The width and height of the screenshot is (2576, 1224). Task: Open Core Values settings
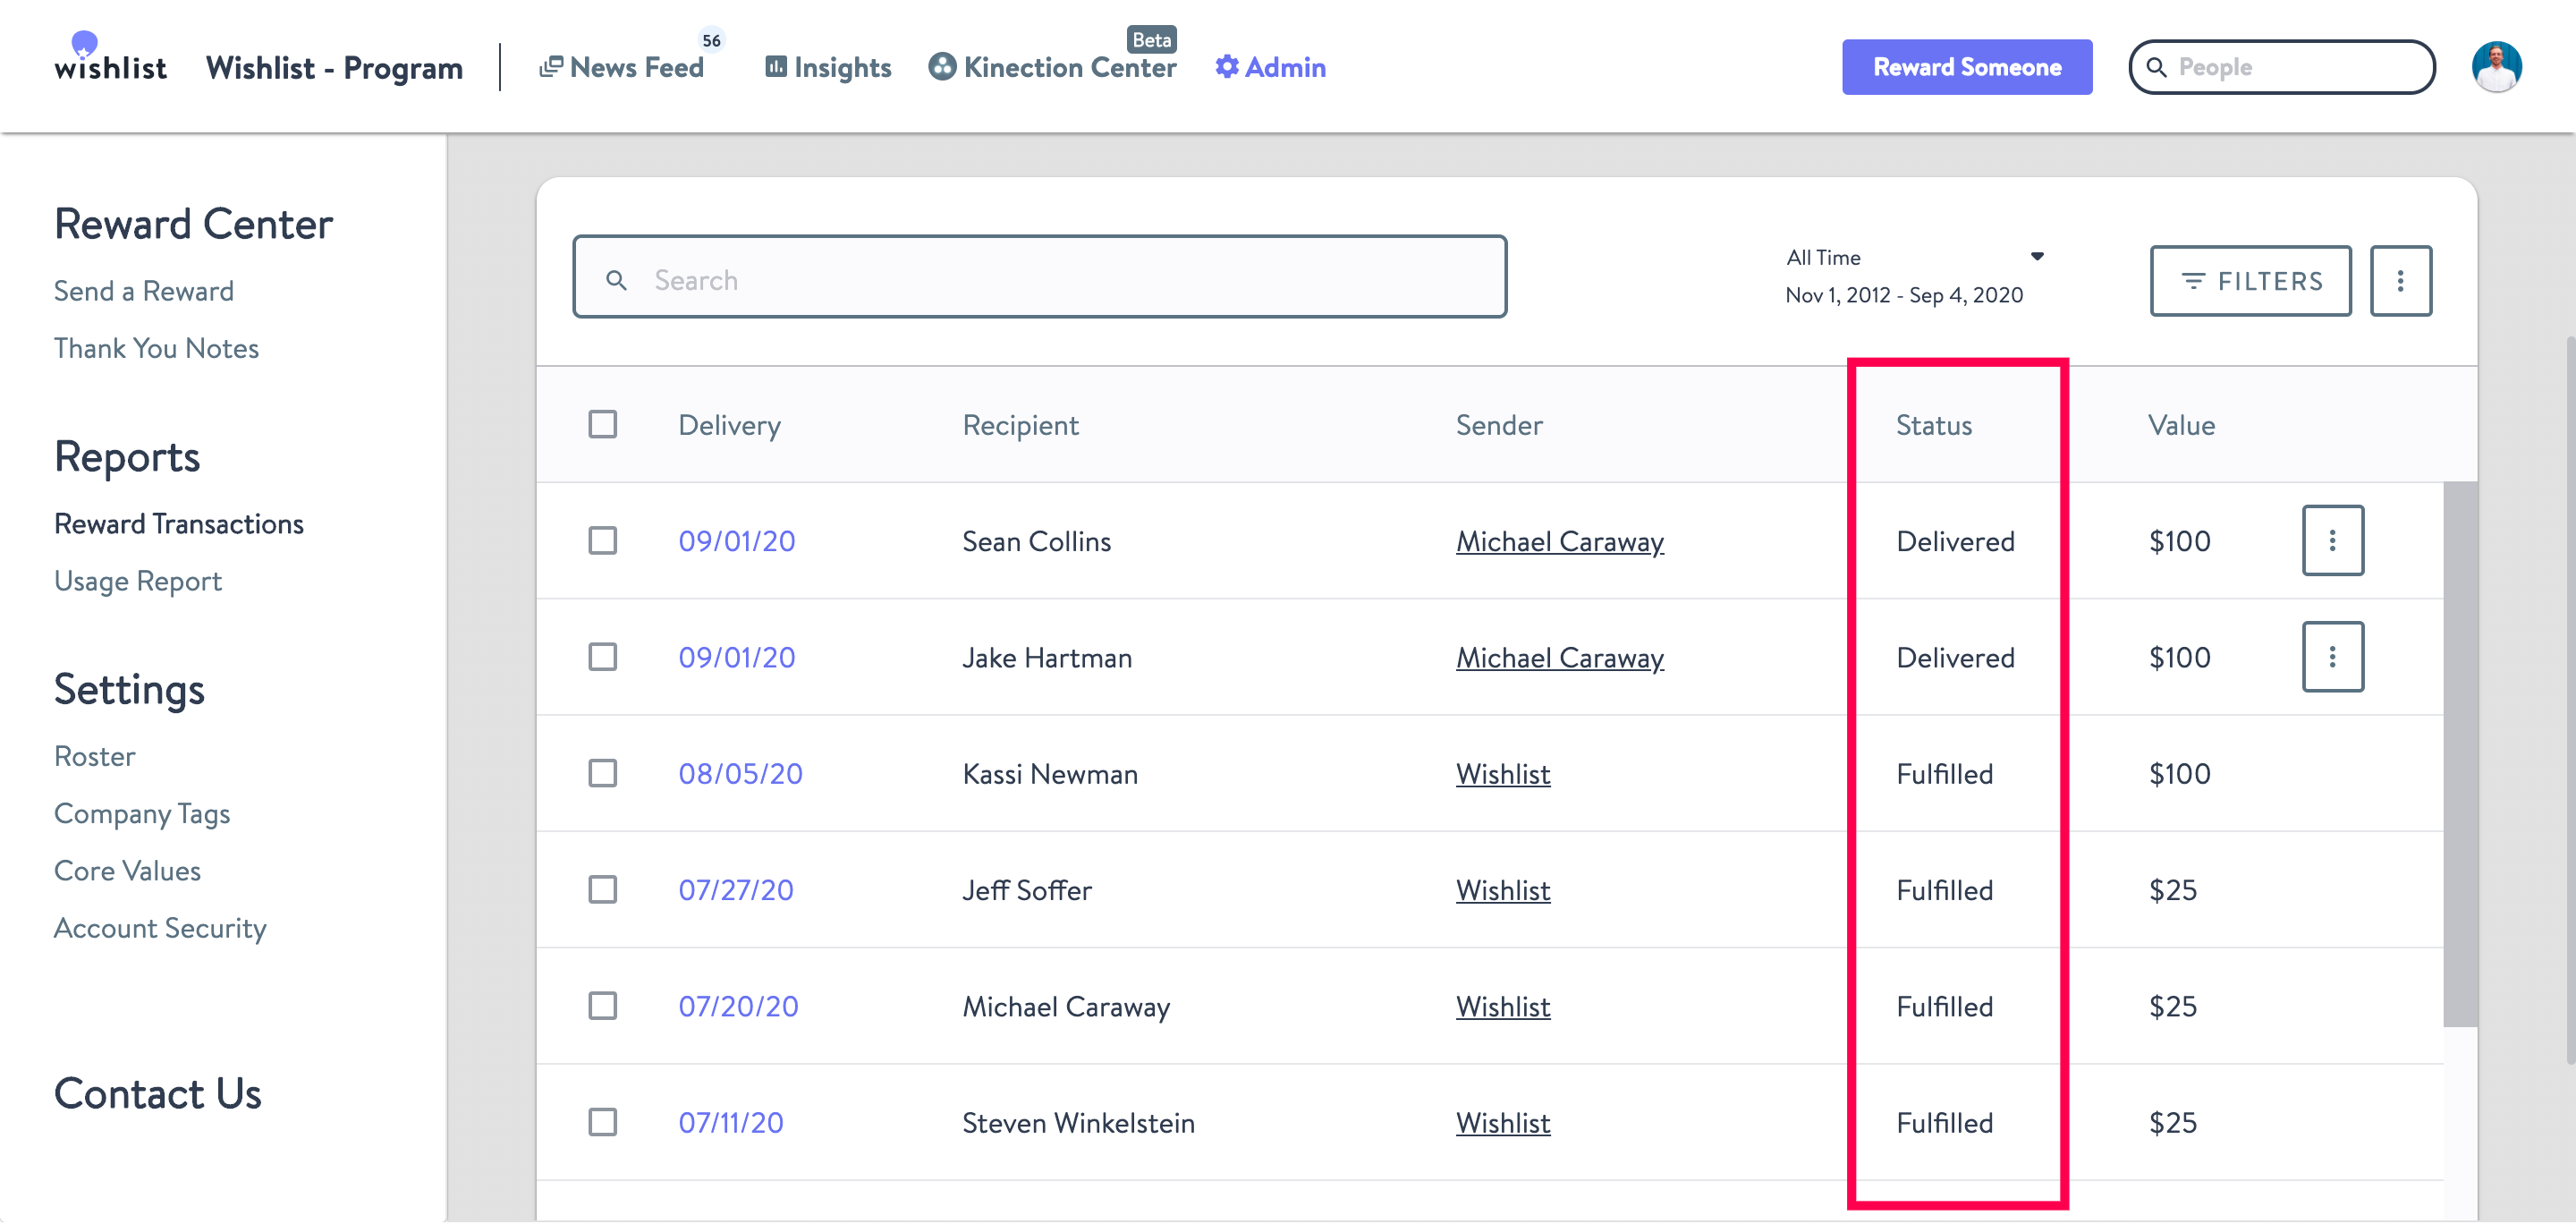pos(128,871)
